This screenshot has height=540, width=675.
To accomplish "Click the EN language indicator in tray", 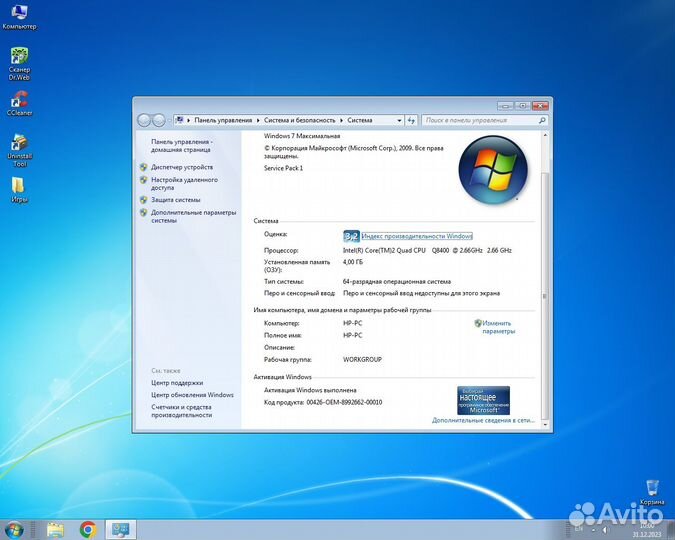I will click(x=579, y=529).
